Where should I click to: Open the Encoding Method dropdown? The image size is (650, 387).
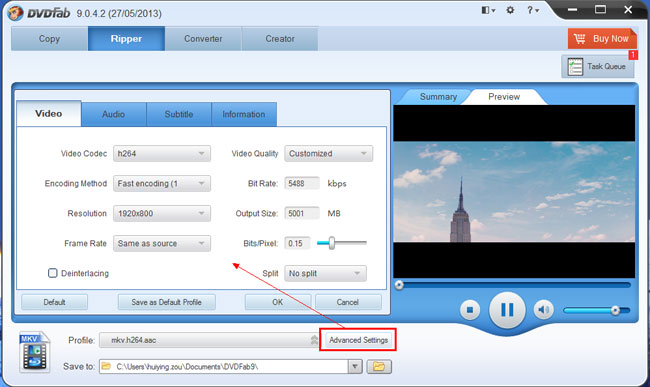tap(162, 183)
